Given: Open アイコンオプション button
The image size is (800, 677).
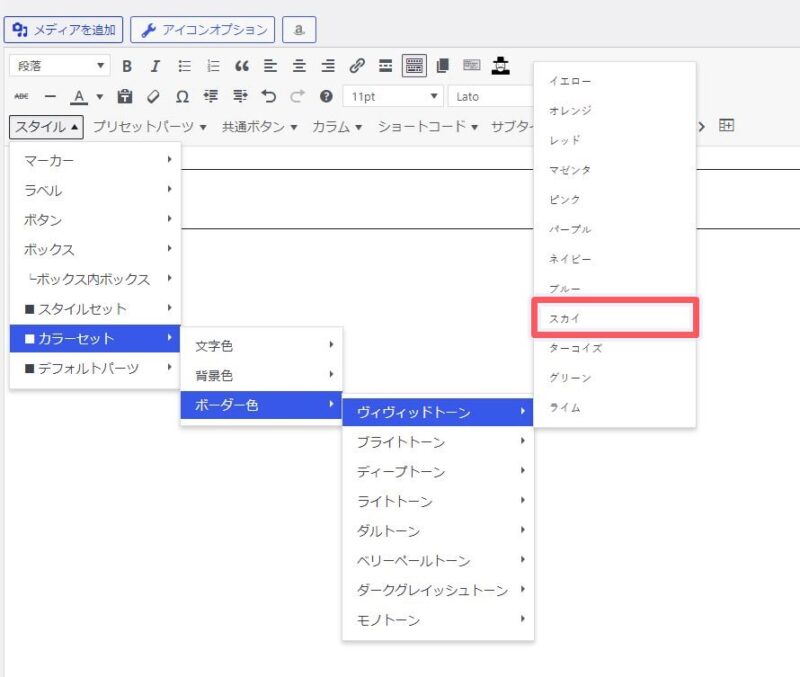Looking at the screenshot, I should pos(203,30).
